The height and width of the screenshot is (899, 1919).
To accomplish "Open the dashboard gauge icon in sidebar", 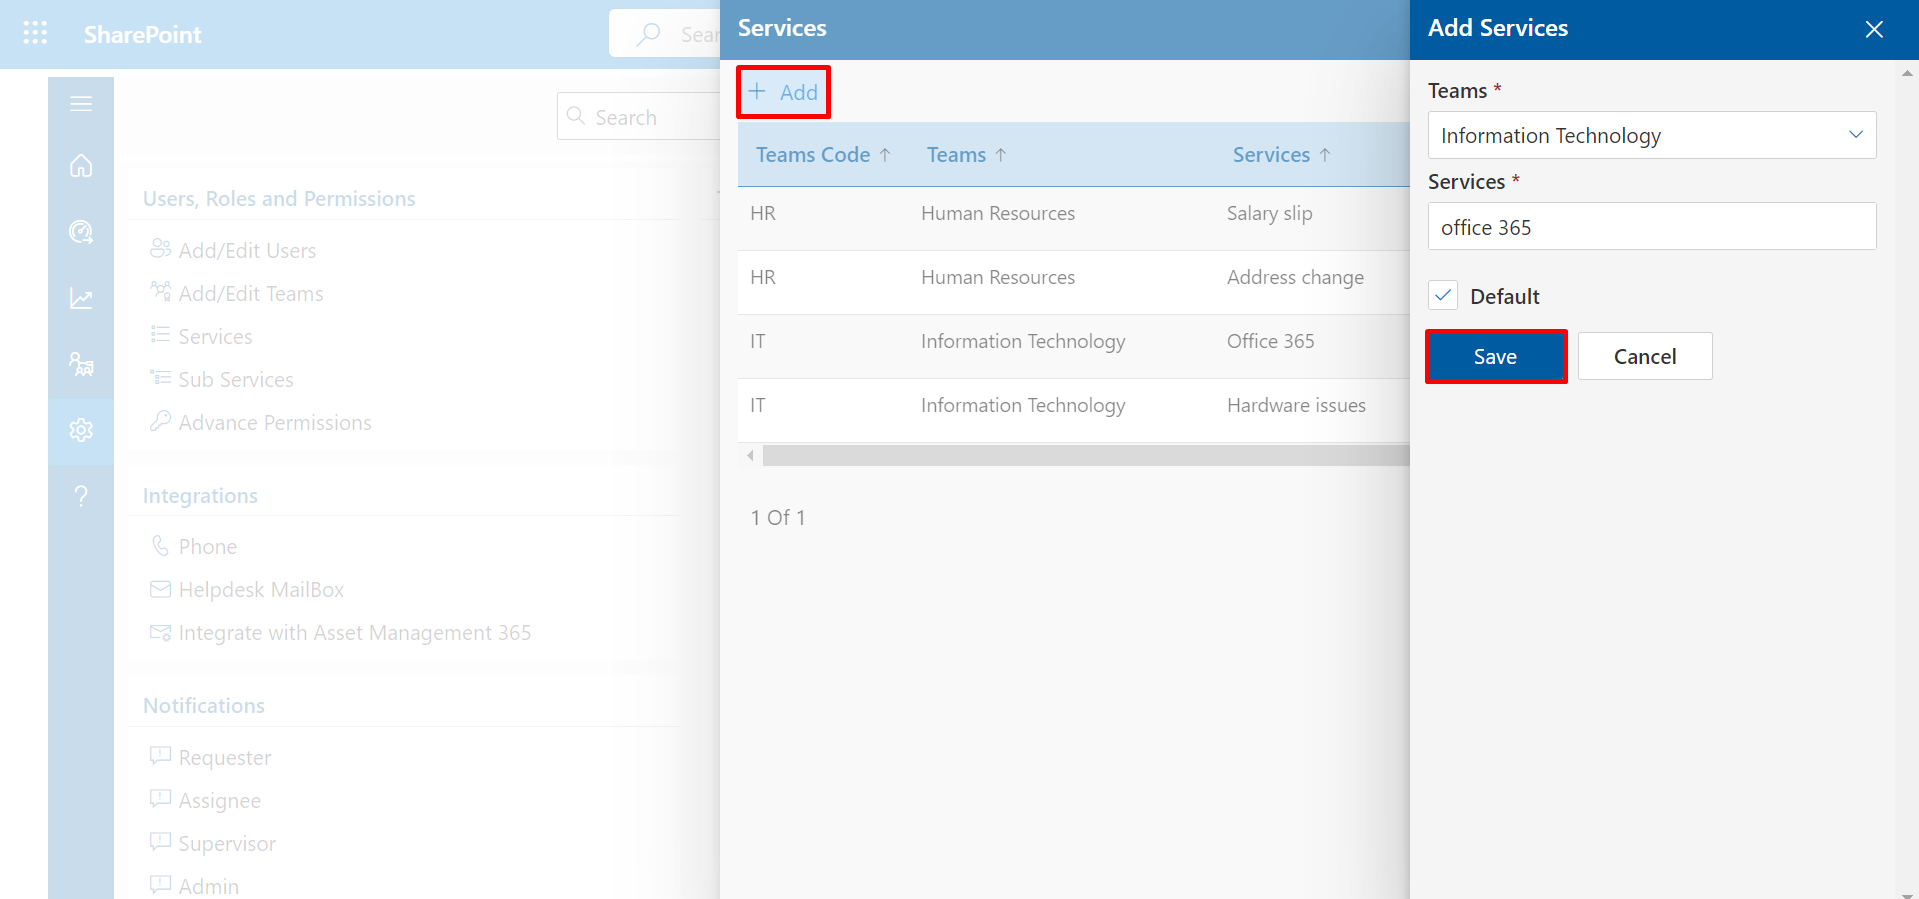I will pos(81,232).
